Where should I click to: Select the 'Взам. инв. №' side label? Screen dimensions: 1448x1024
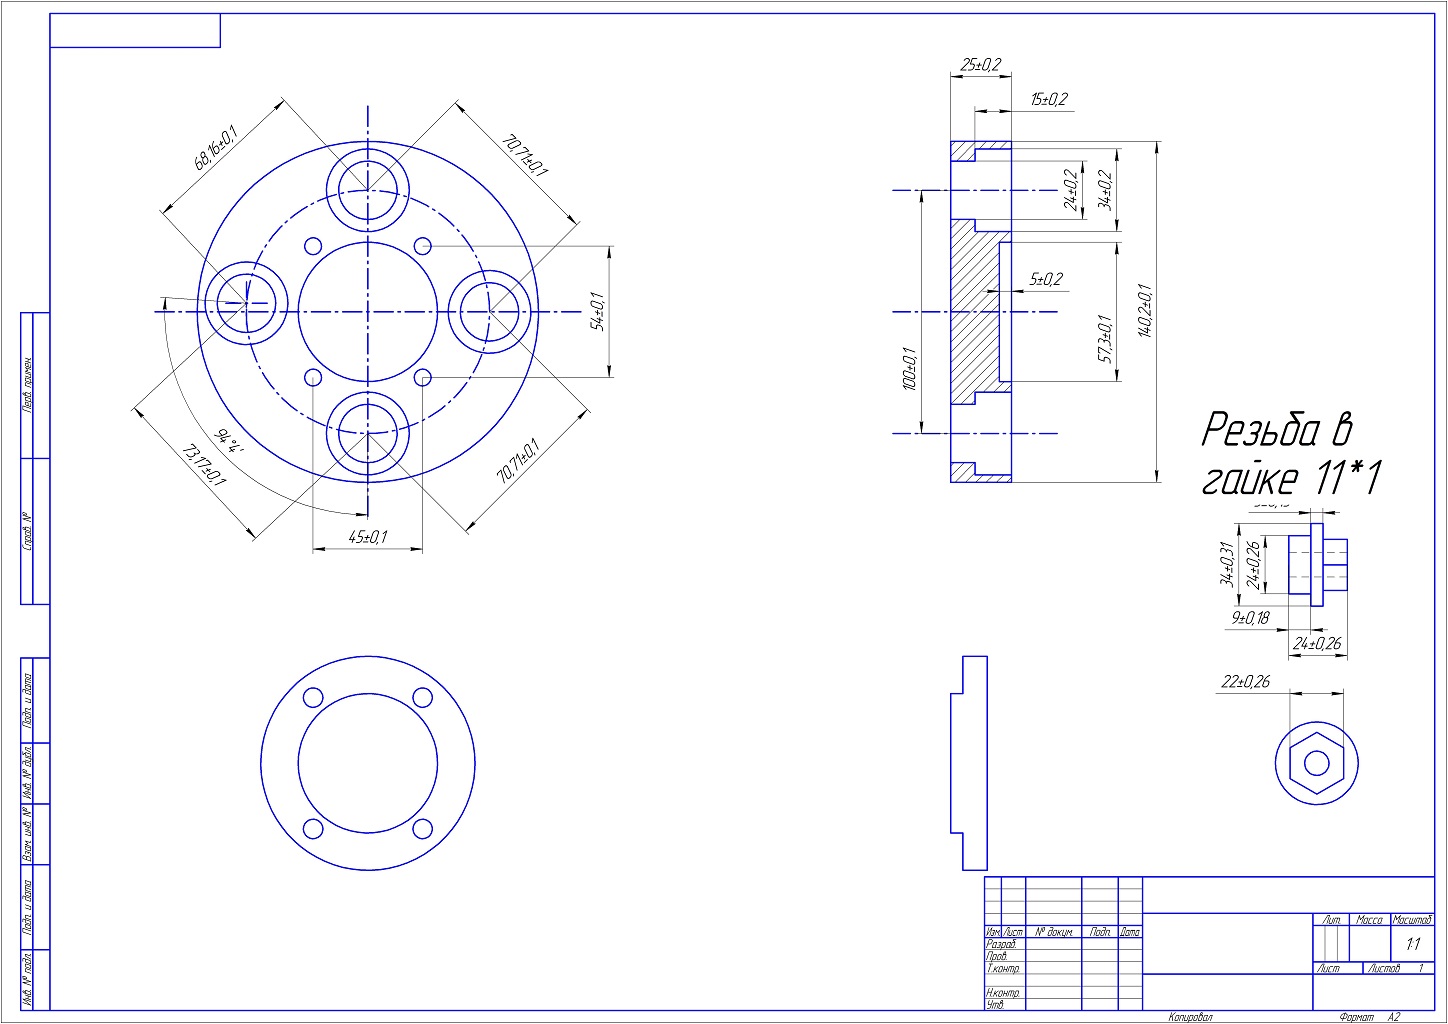tap(28, 834)
